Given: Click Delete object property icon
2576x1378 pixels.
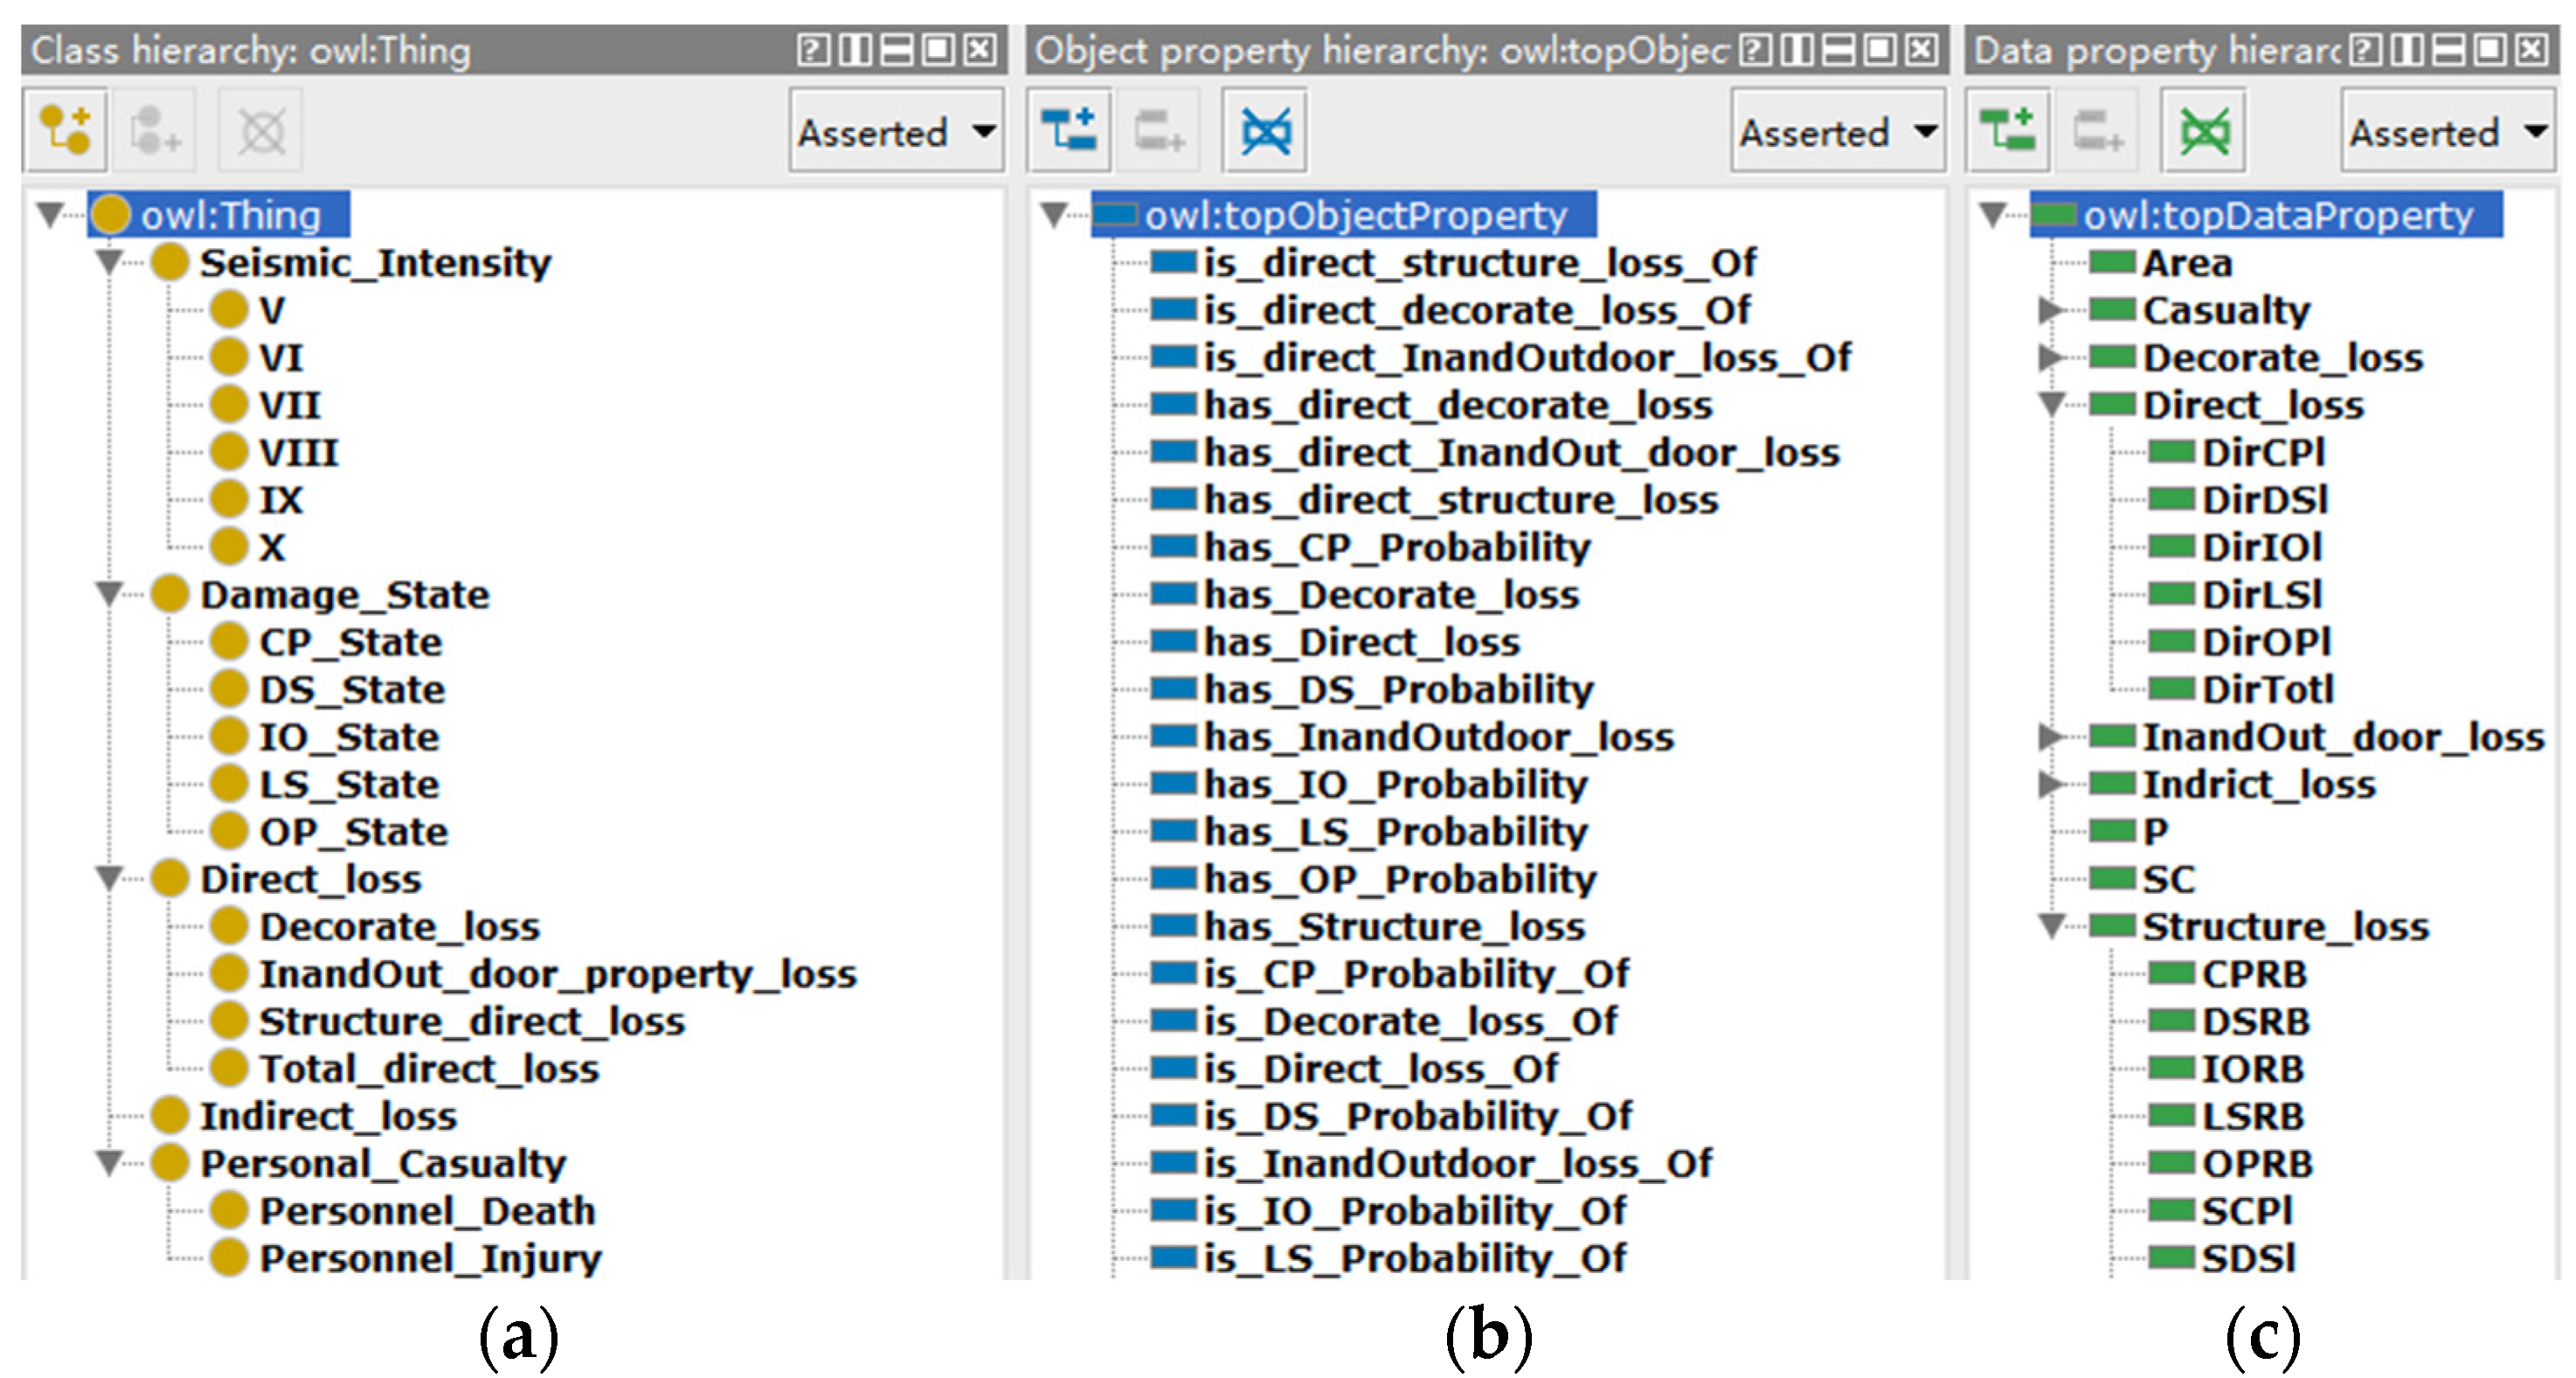Looking at the screenshot, I should tap(1265, 131).
